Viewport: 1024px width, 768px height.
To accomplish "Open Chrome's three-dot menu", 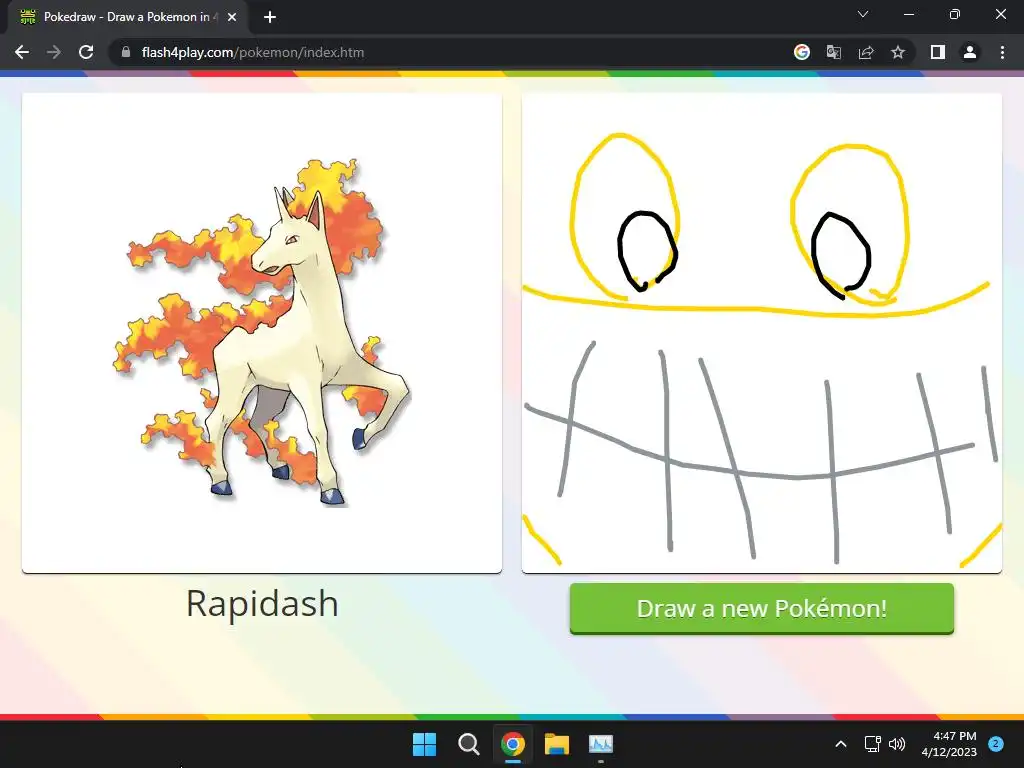I will [1002, 52].
